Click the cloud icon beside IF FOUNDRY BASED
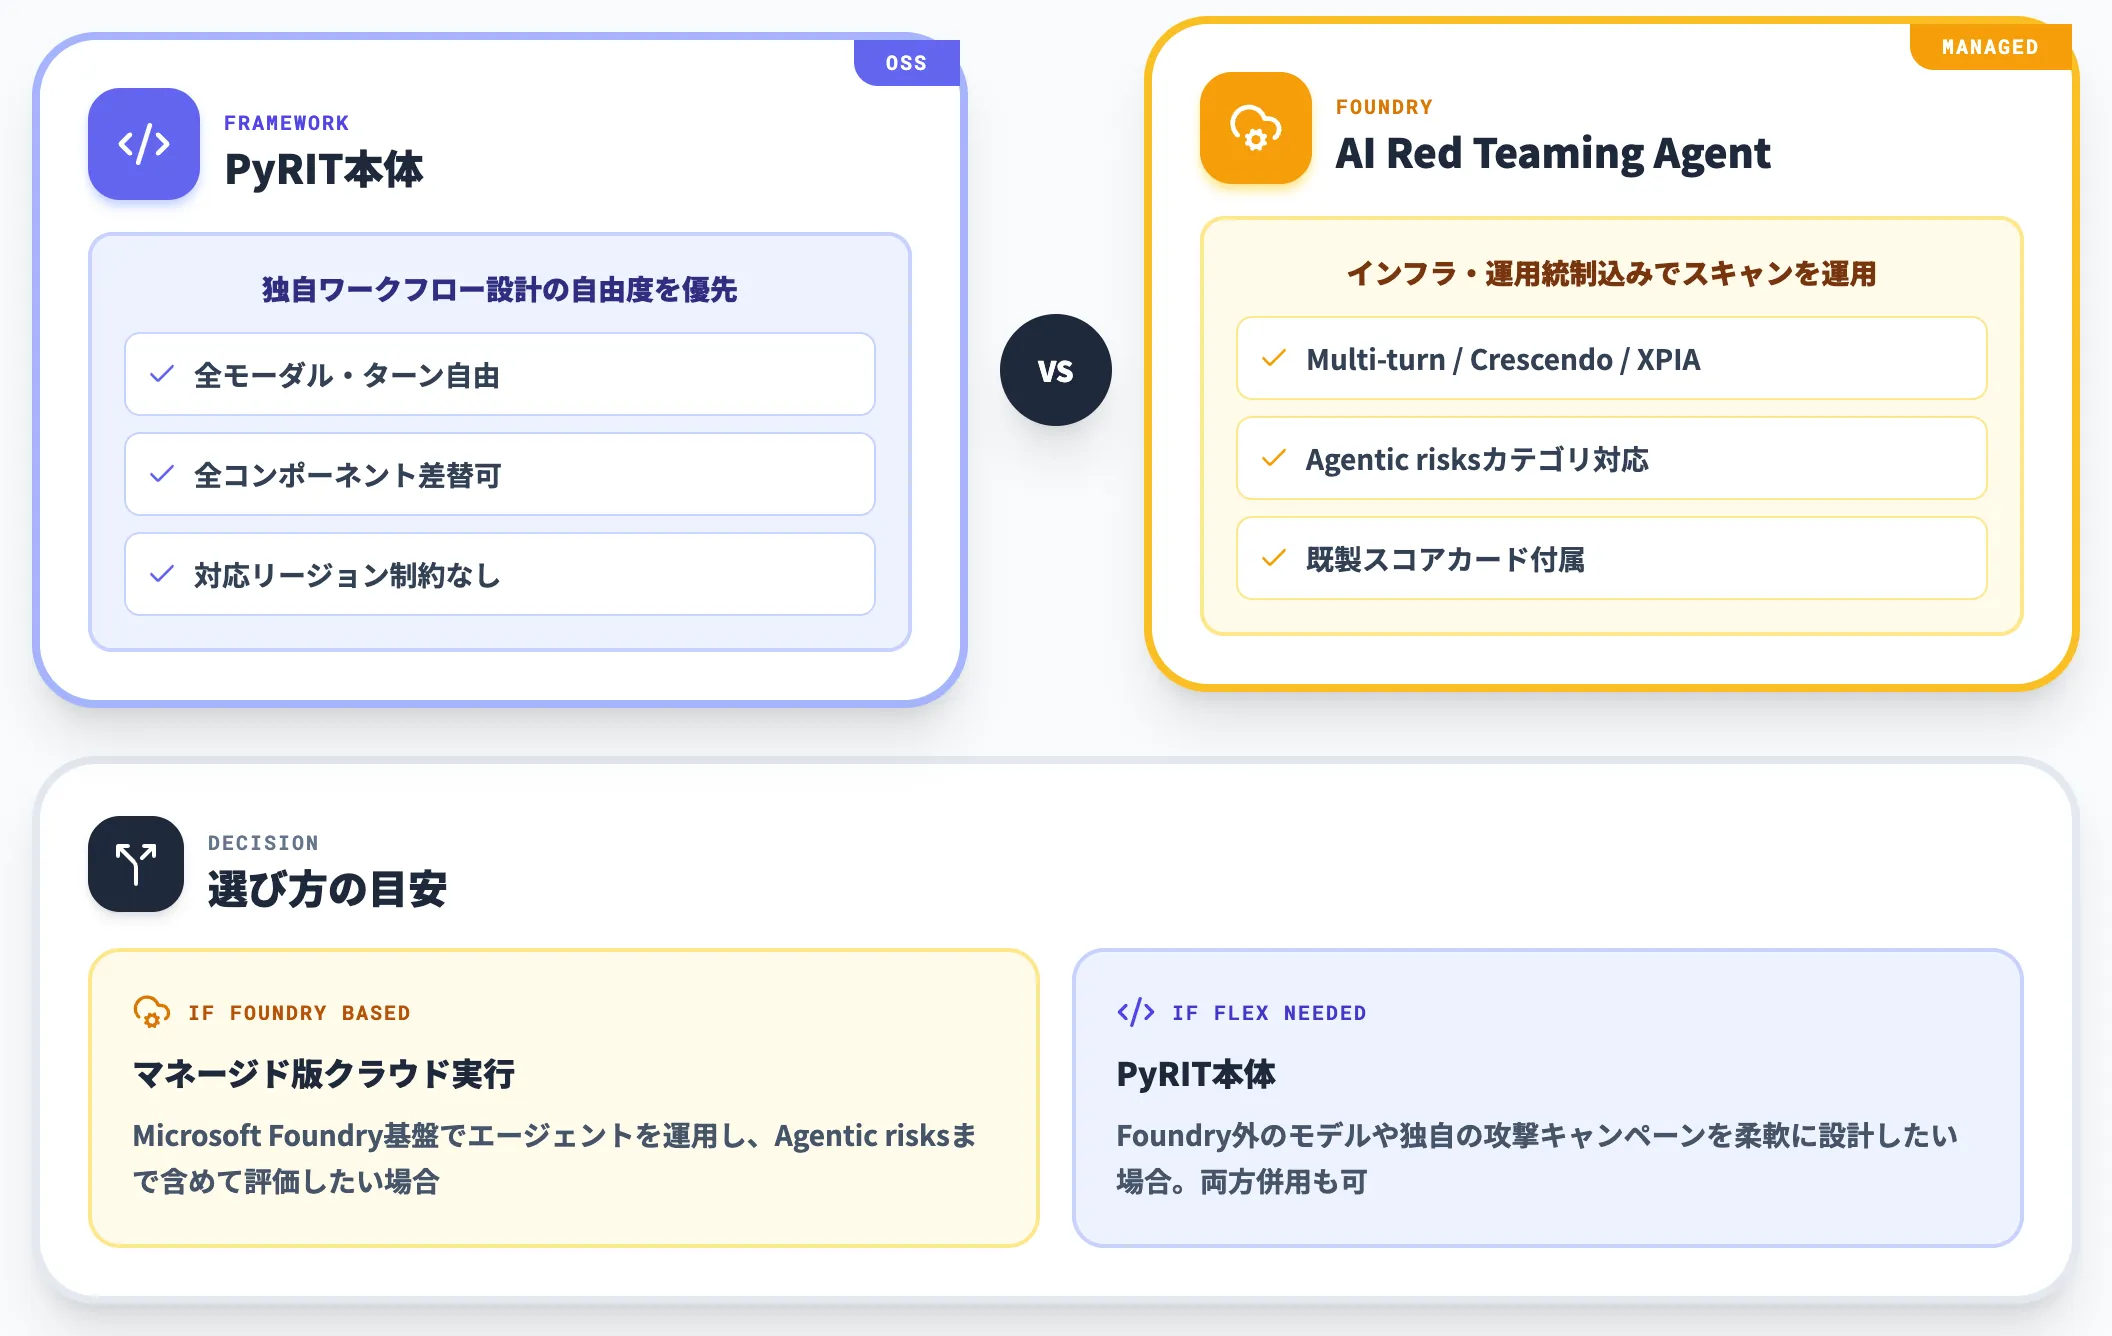 click(151, 1012)
